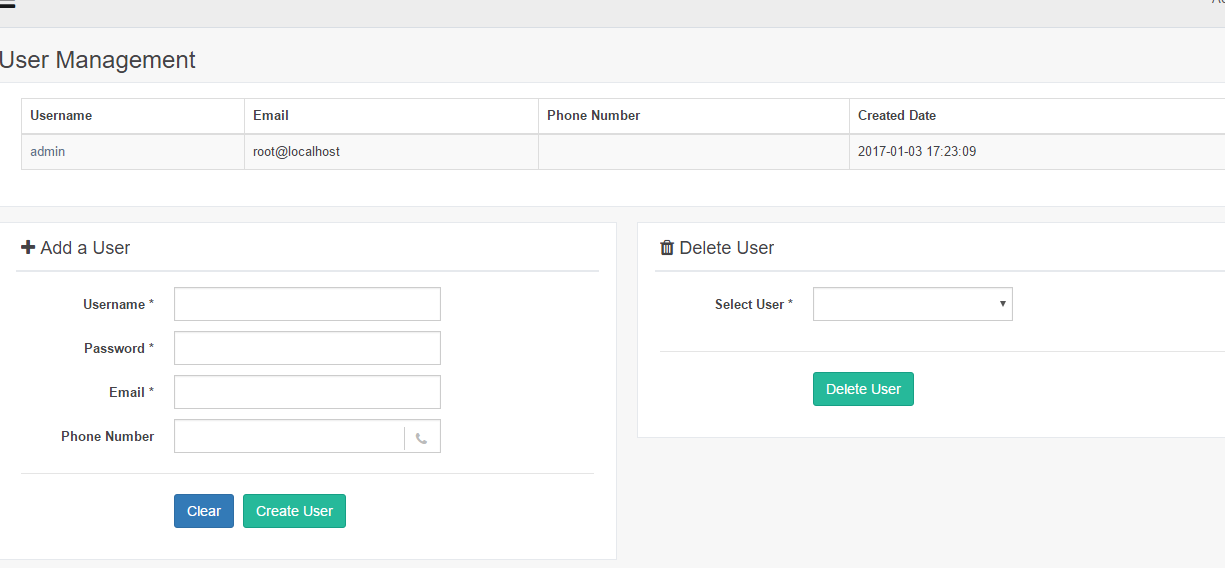The width and height of the screenshot is (1225, 568).
Task: Focus the Username input field
Action: (x=307, y=304)
